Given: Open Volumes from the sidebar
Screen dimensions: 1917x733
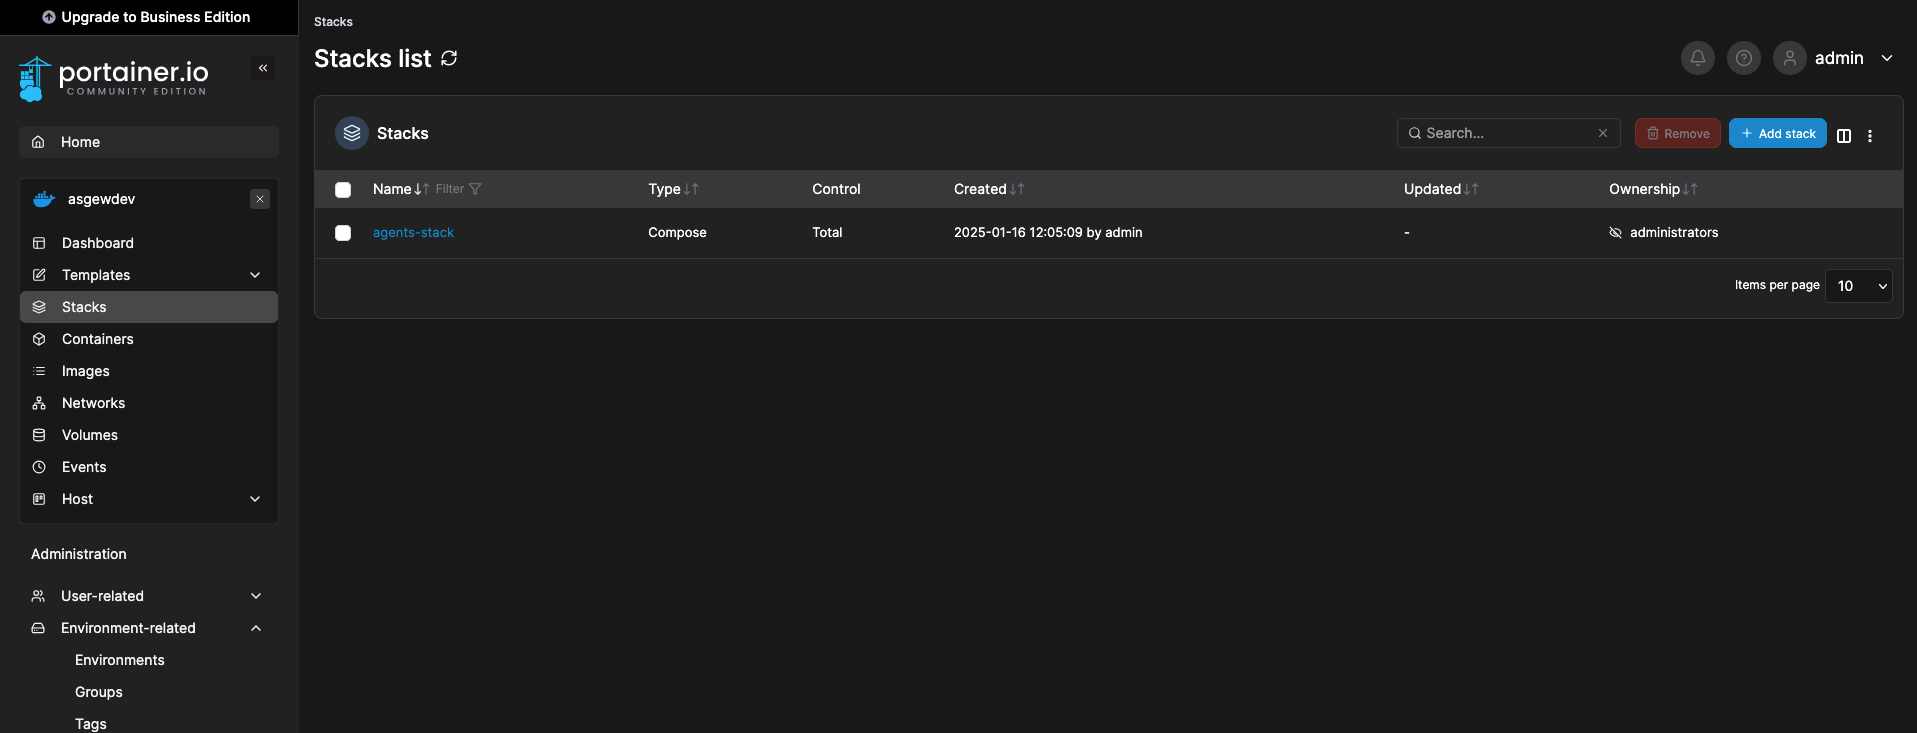Looking at the screenshot, I should (89, 435).
